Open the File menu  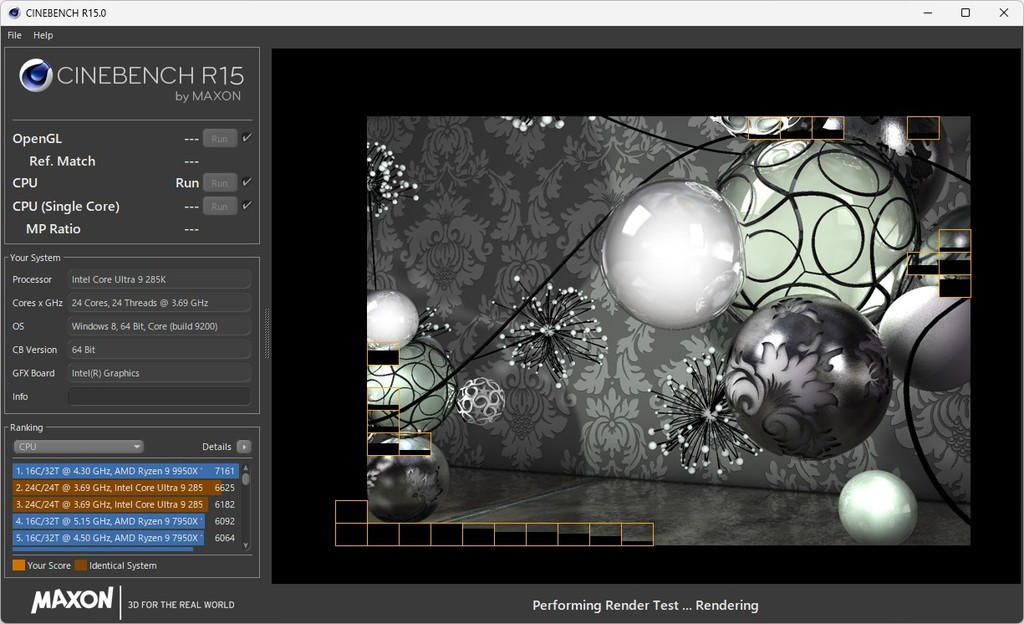coord(14,35)
